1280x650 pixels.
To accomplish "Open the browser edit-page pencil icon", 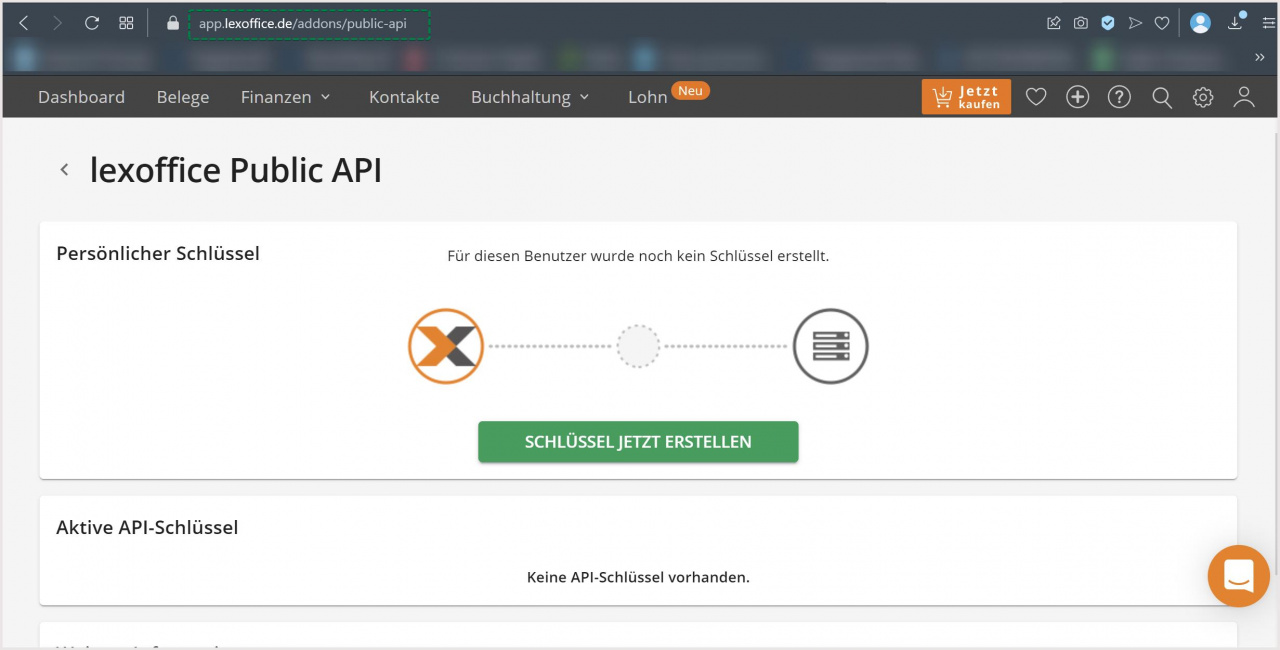I will click(x=1054, y=23).
